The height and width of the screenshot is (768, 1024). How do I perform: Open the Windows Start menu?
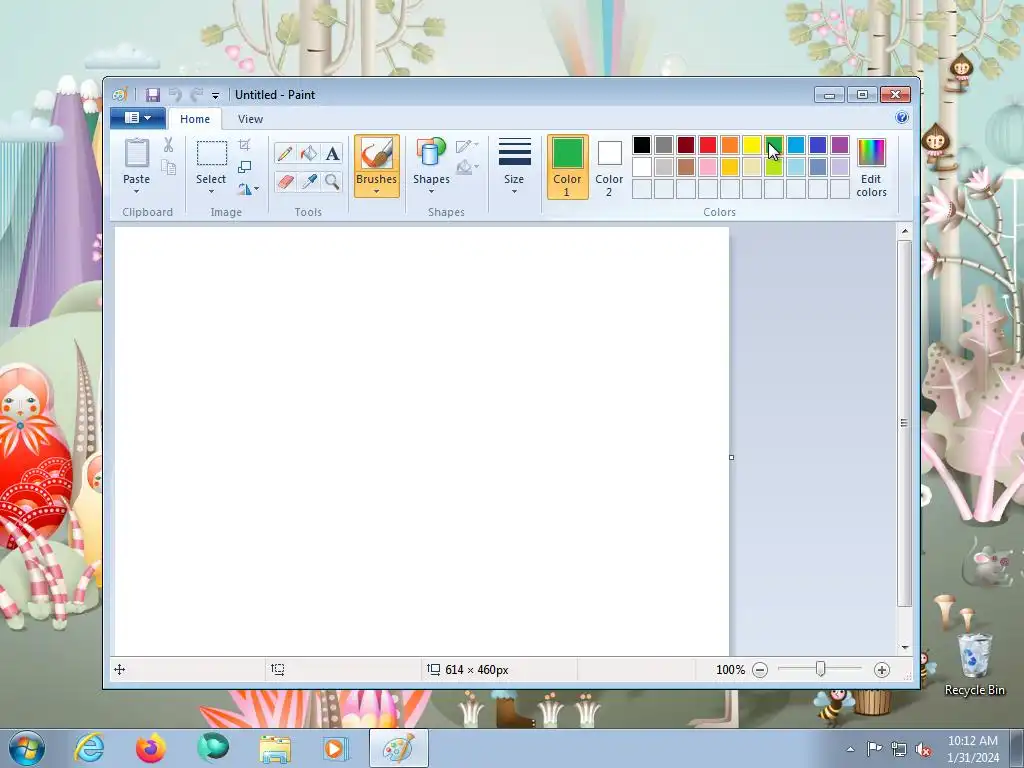tap(26, 748)
